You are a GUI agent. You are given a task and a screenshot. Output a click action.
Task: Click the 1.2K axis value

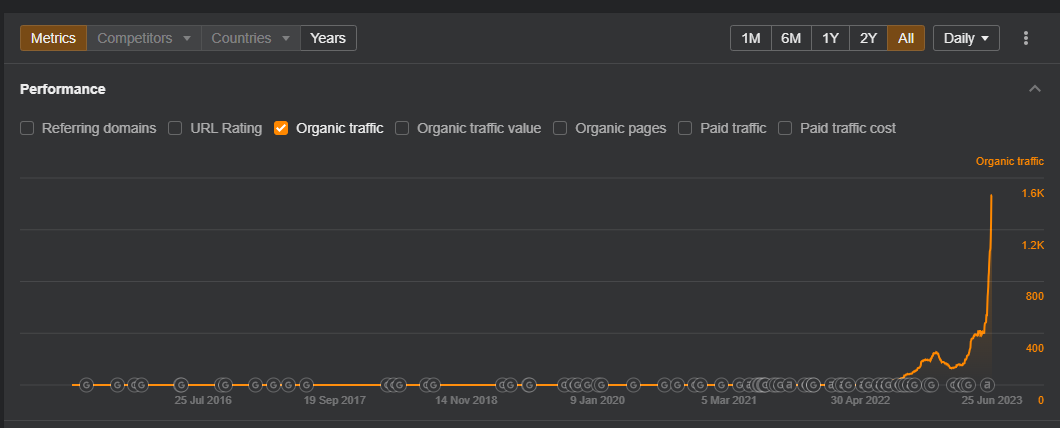pyautogui.click(x=1033, y=245)
